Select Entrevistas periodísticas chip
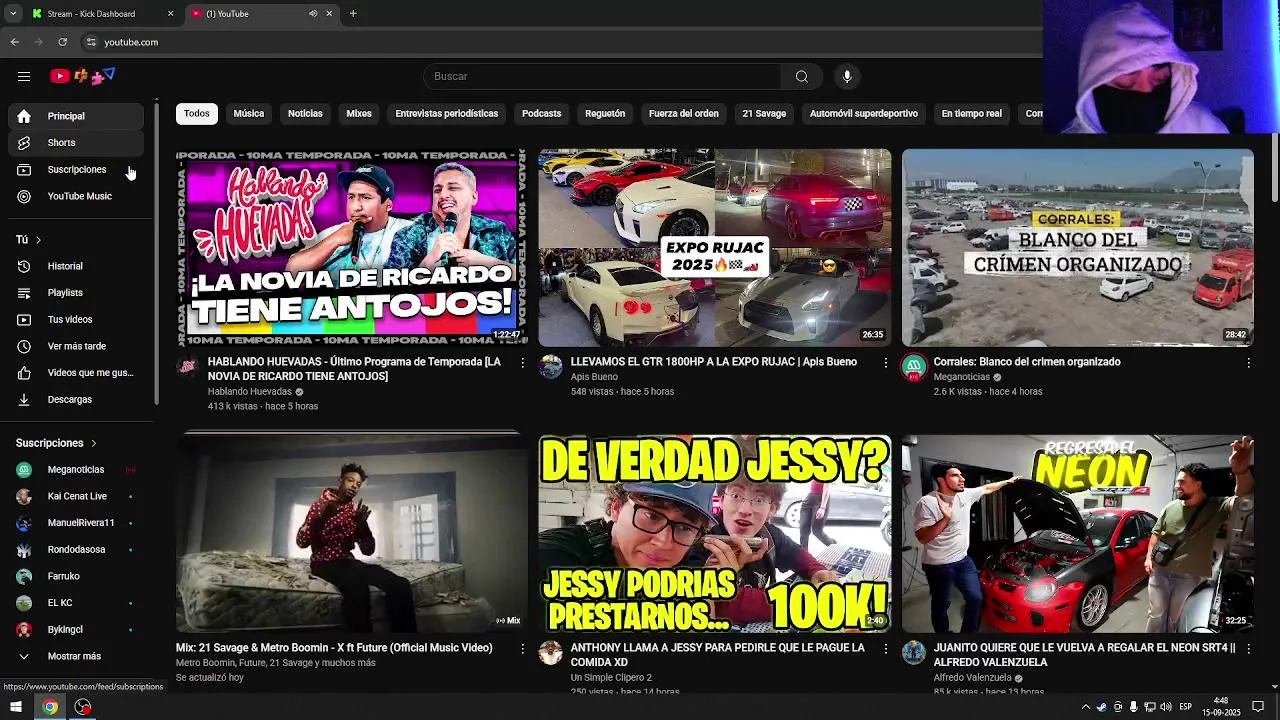Screen dimensions: 1280x720 (x=446, y=114)
